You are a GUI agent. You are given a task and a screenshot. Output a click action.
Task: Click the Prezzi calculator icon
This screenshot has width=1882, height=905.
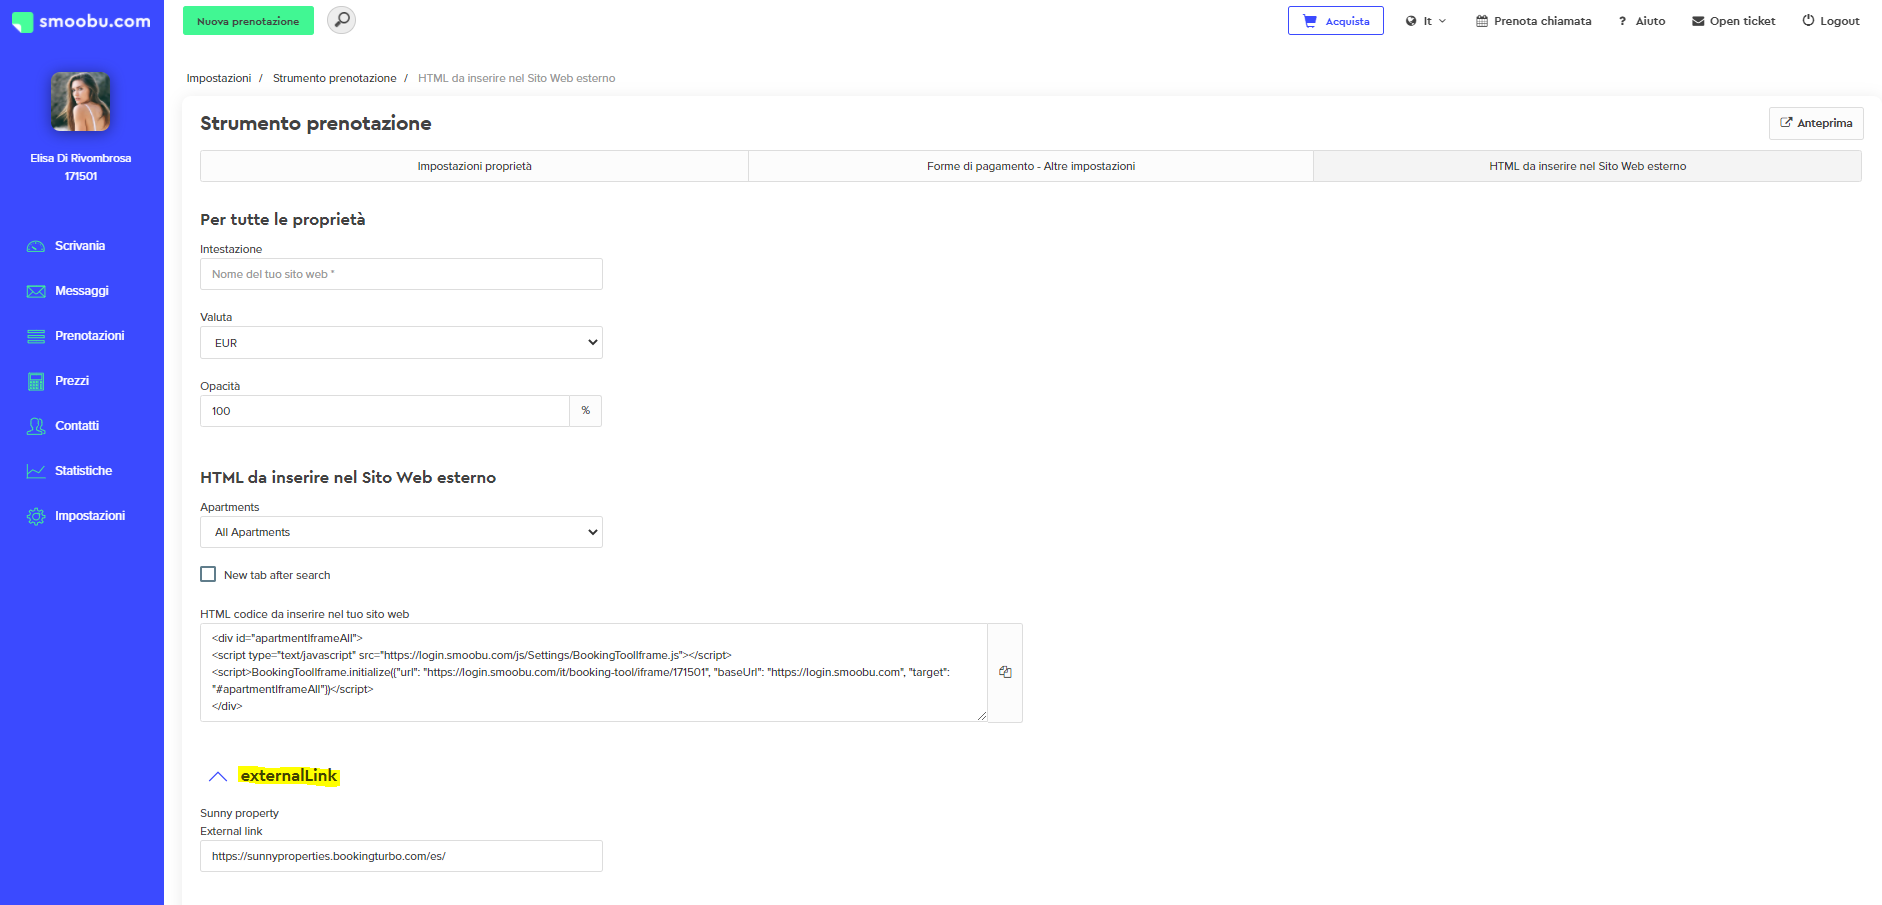click(36, 381)
